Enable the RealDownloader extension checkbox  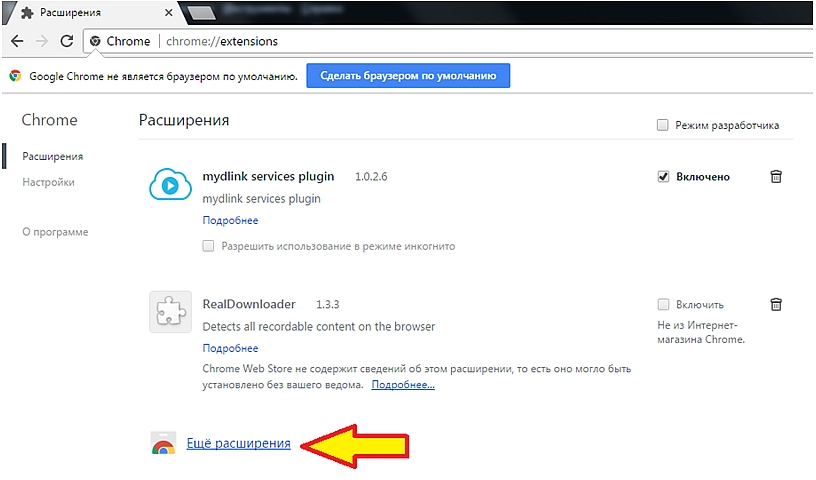pyautogui.click(x=663, y=304)
